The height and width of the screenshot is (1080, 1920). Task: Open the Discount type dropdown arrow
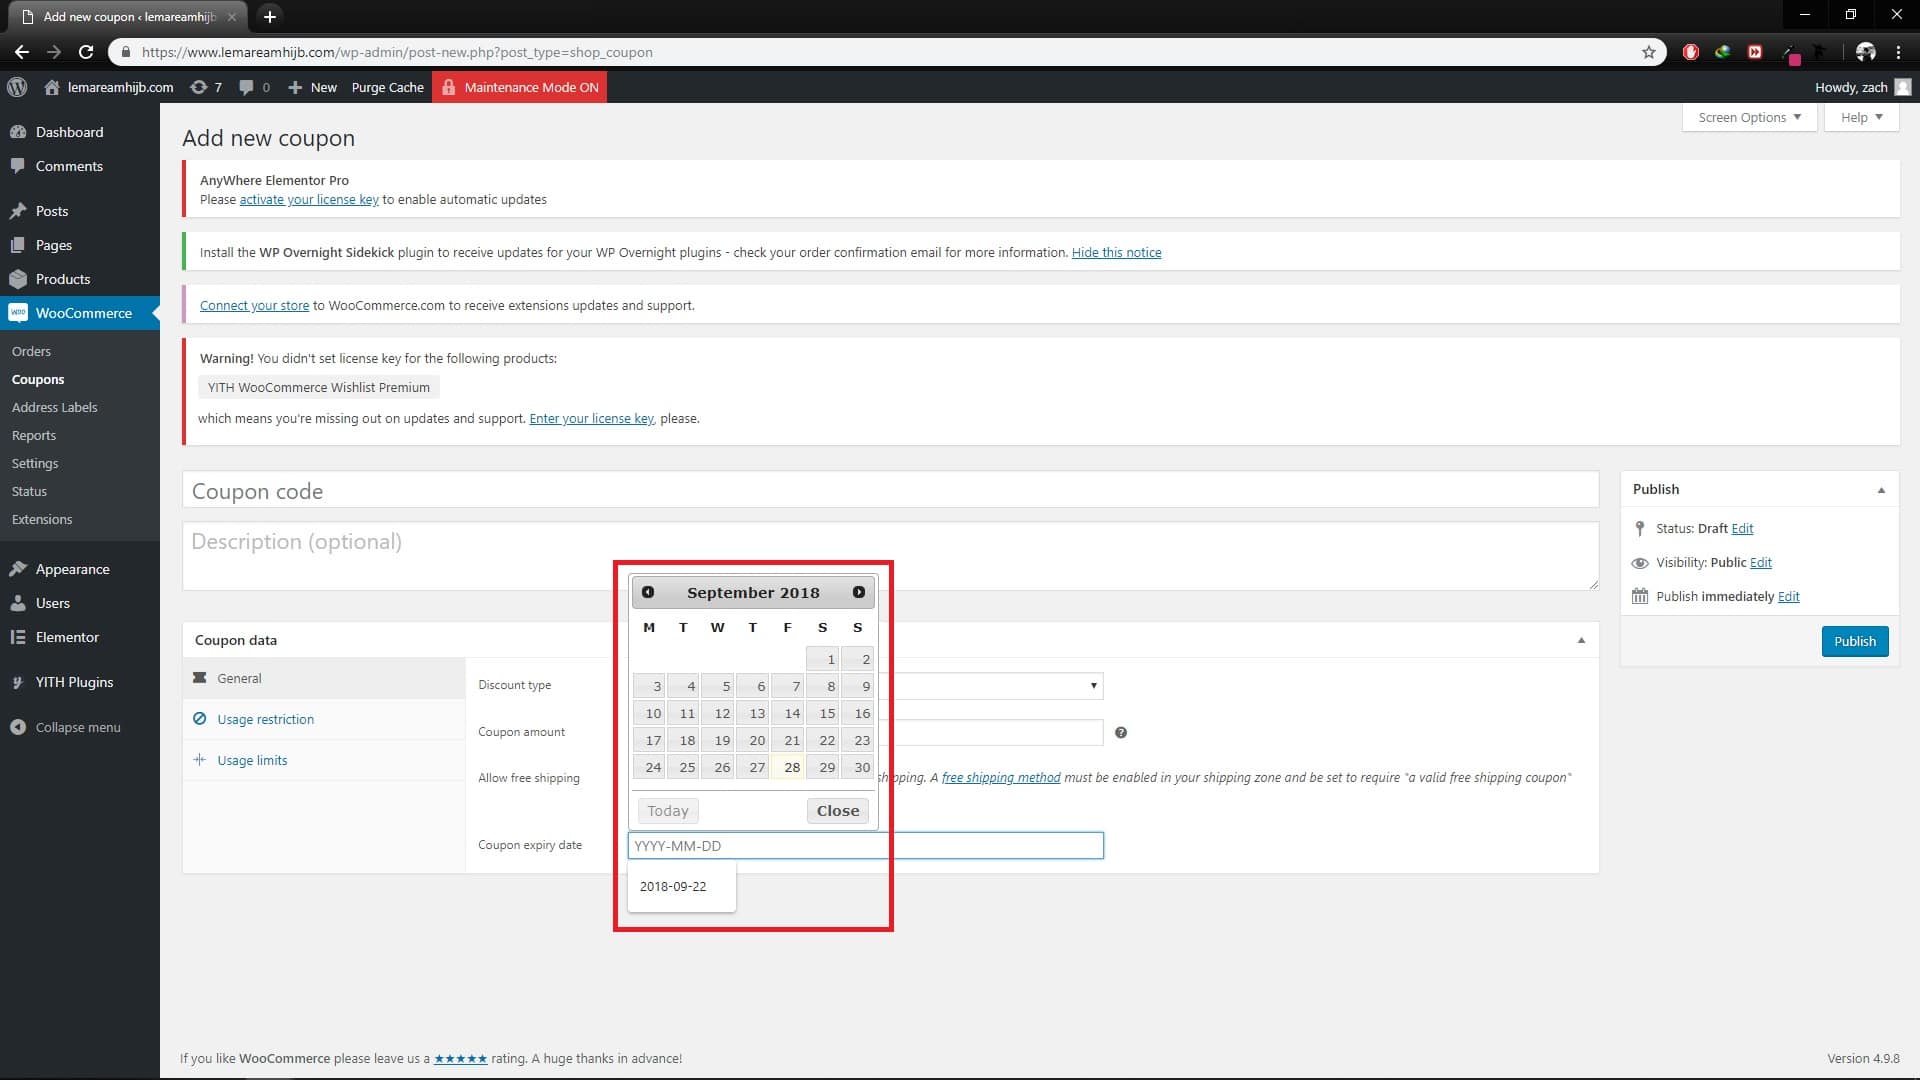1093,686
